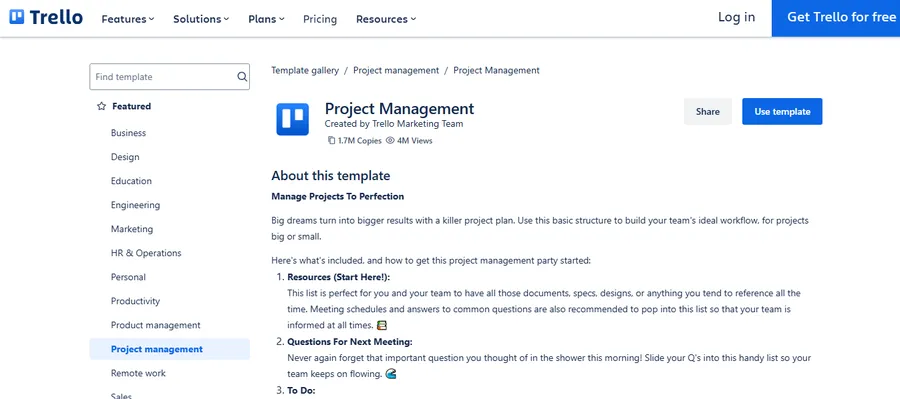Image resolution: width=900 pixels, height=399 pixels.
Task: Click the 'To Do:' list heading
Action: [x=301, y=391]
